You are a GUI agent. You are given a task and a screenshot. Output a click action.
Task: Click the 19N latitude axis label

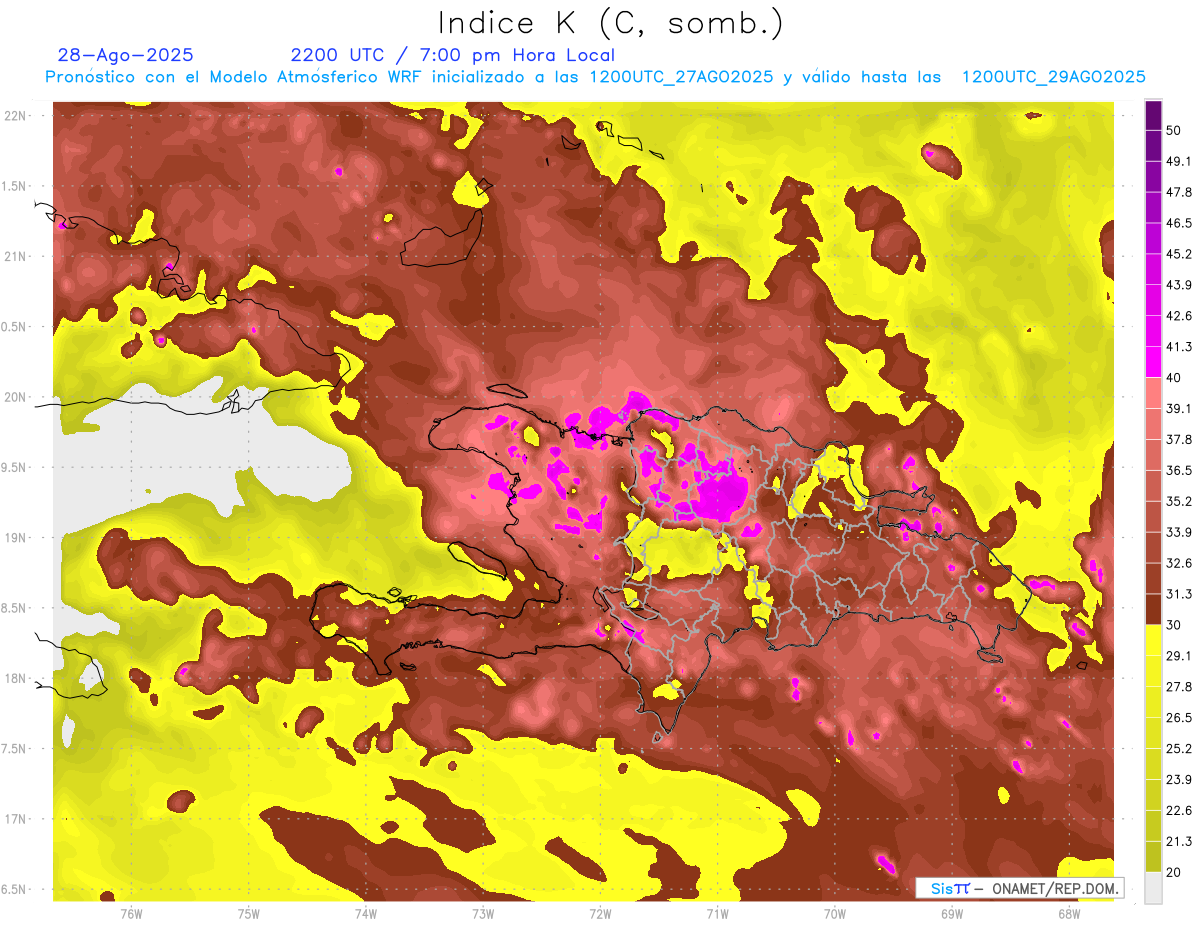click(x=17, y=538)
